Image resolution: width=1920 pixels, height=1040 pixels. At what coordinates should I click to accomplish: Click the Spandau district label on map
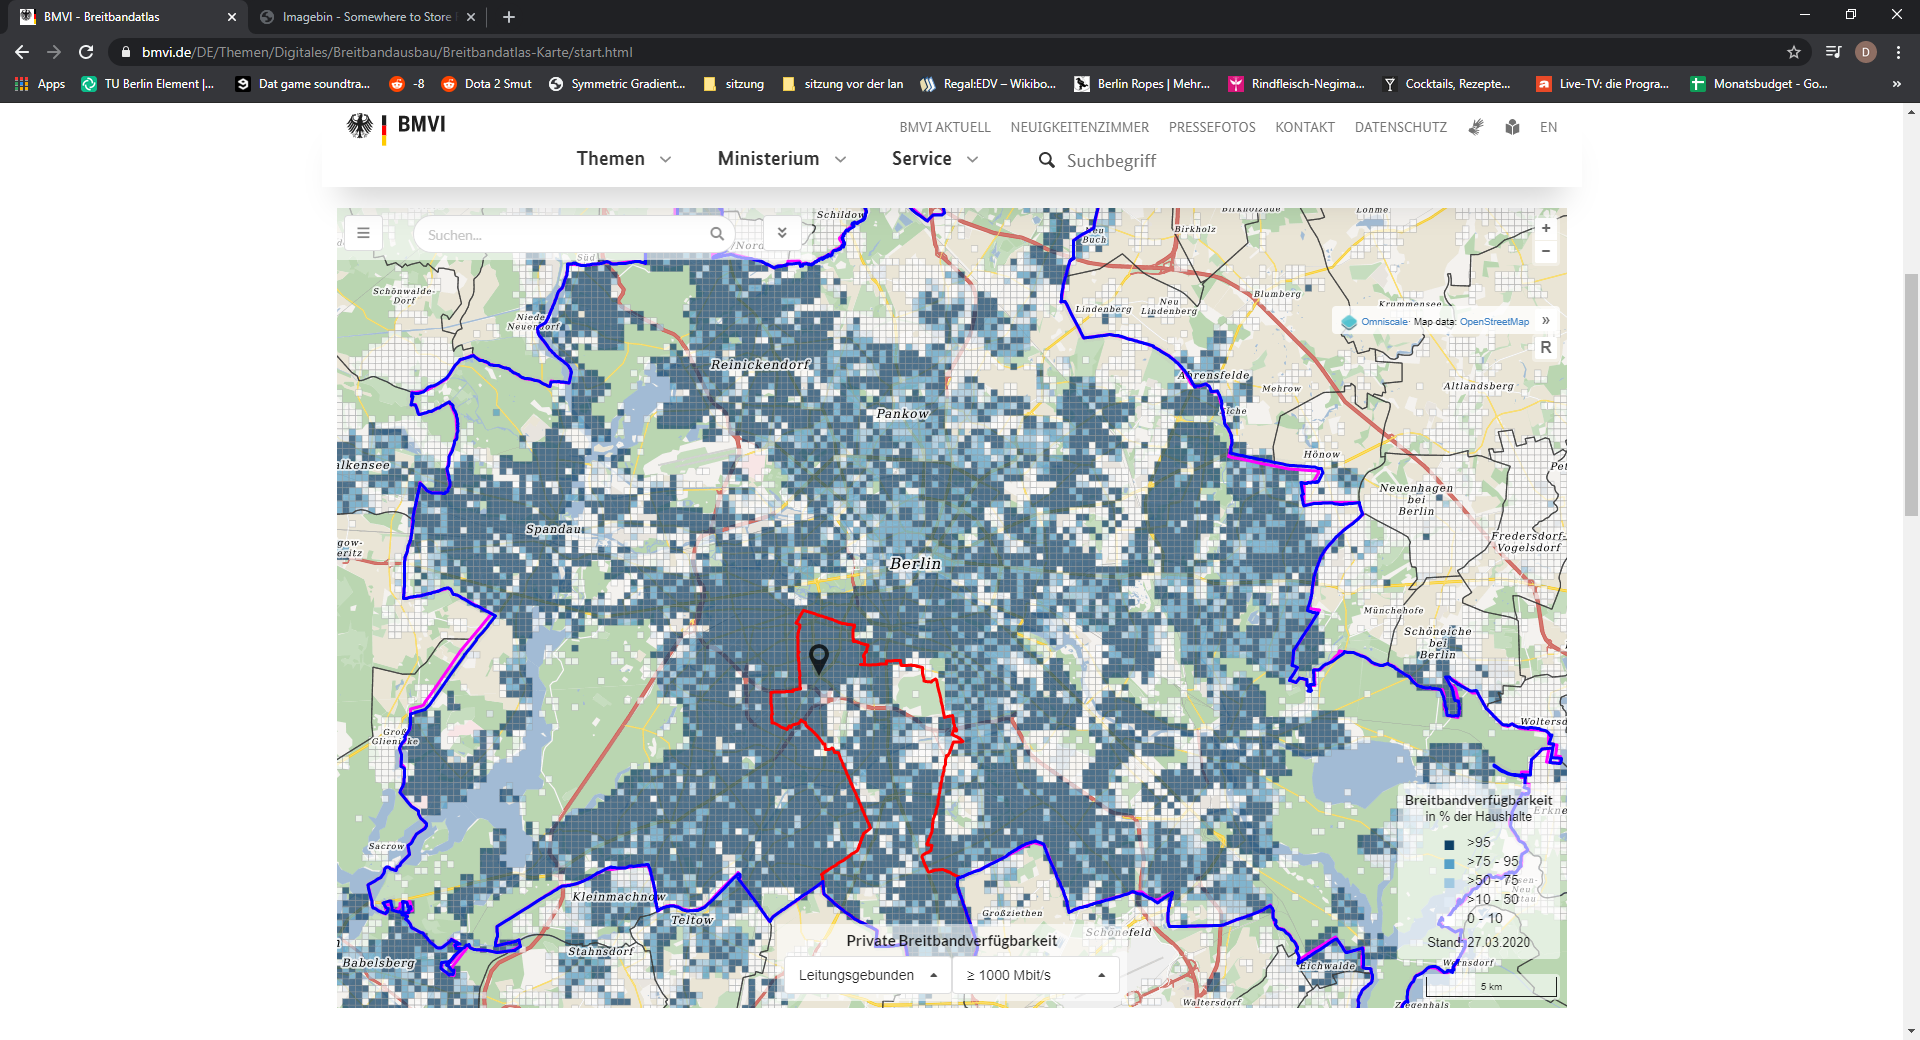pos(554,529)
